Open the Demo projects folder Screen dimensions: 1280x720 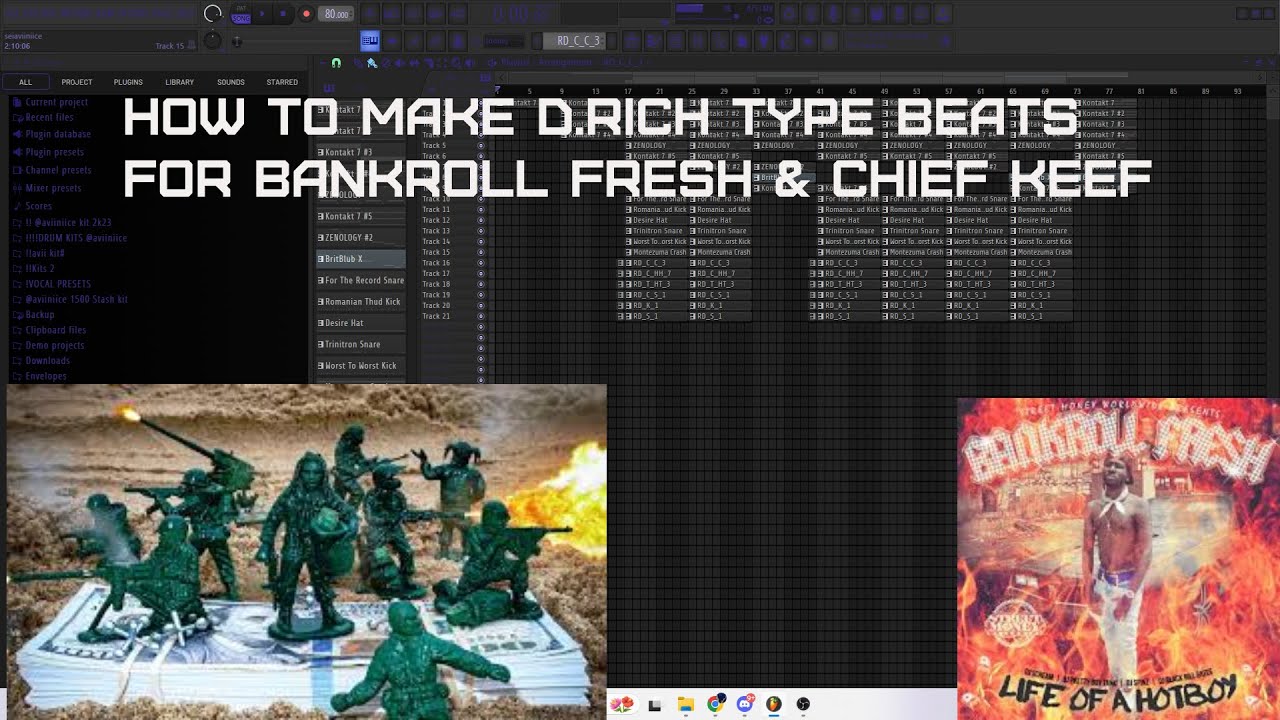tap(48, 345)
